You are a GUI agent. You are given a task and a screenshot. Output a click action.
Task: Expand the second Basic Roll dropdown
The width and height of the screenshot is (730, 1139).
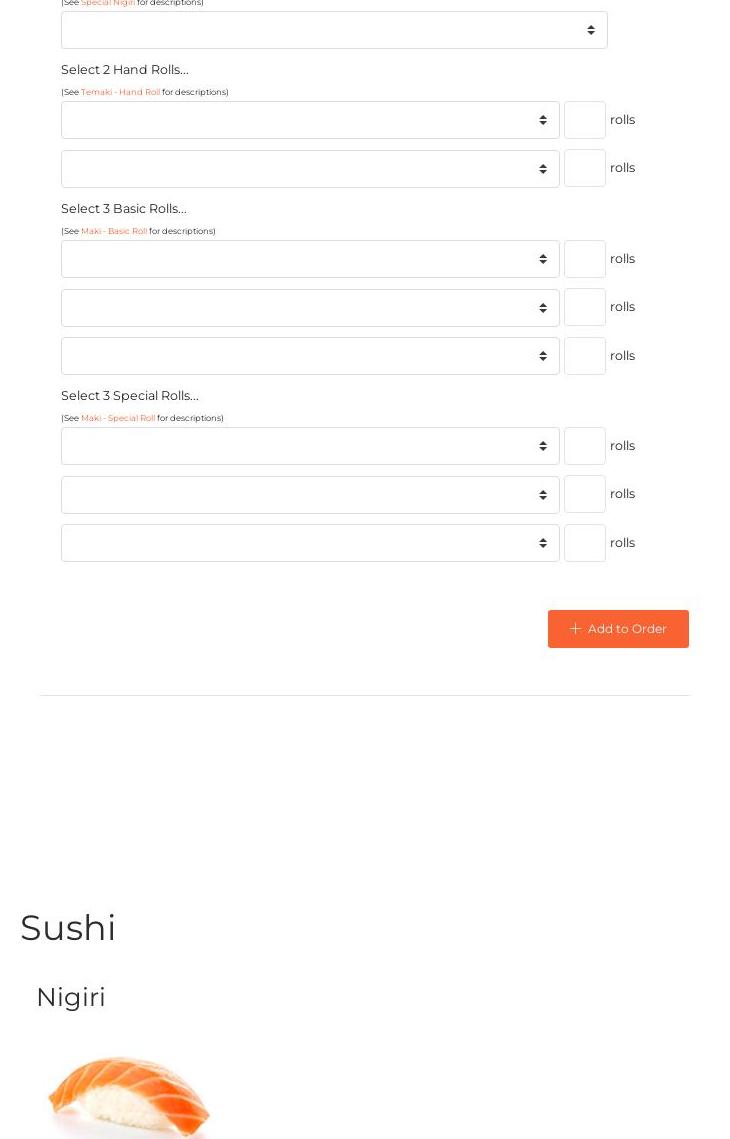(x=310, y=308)
